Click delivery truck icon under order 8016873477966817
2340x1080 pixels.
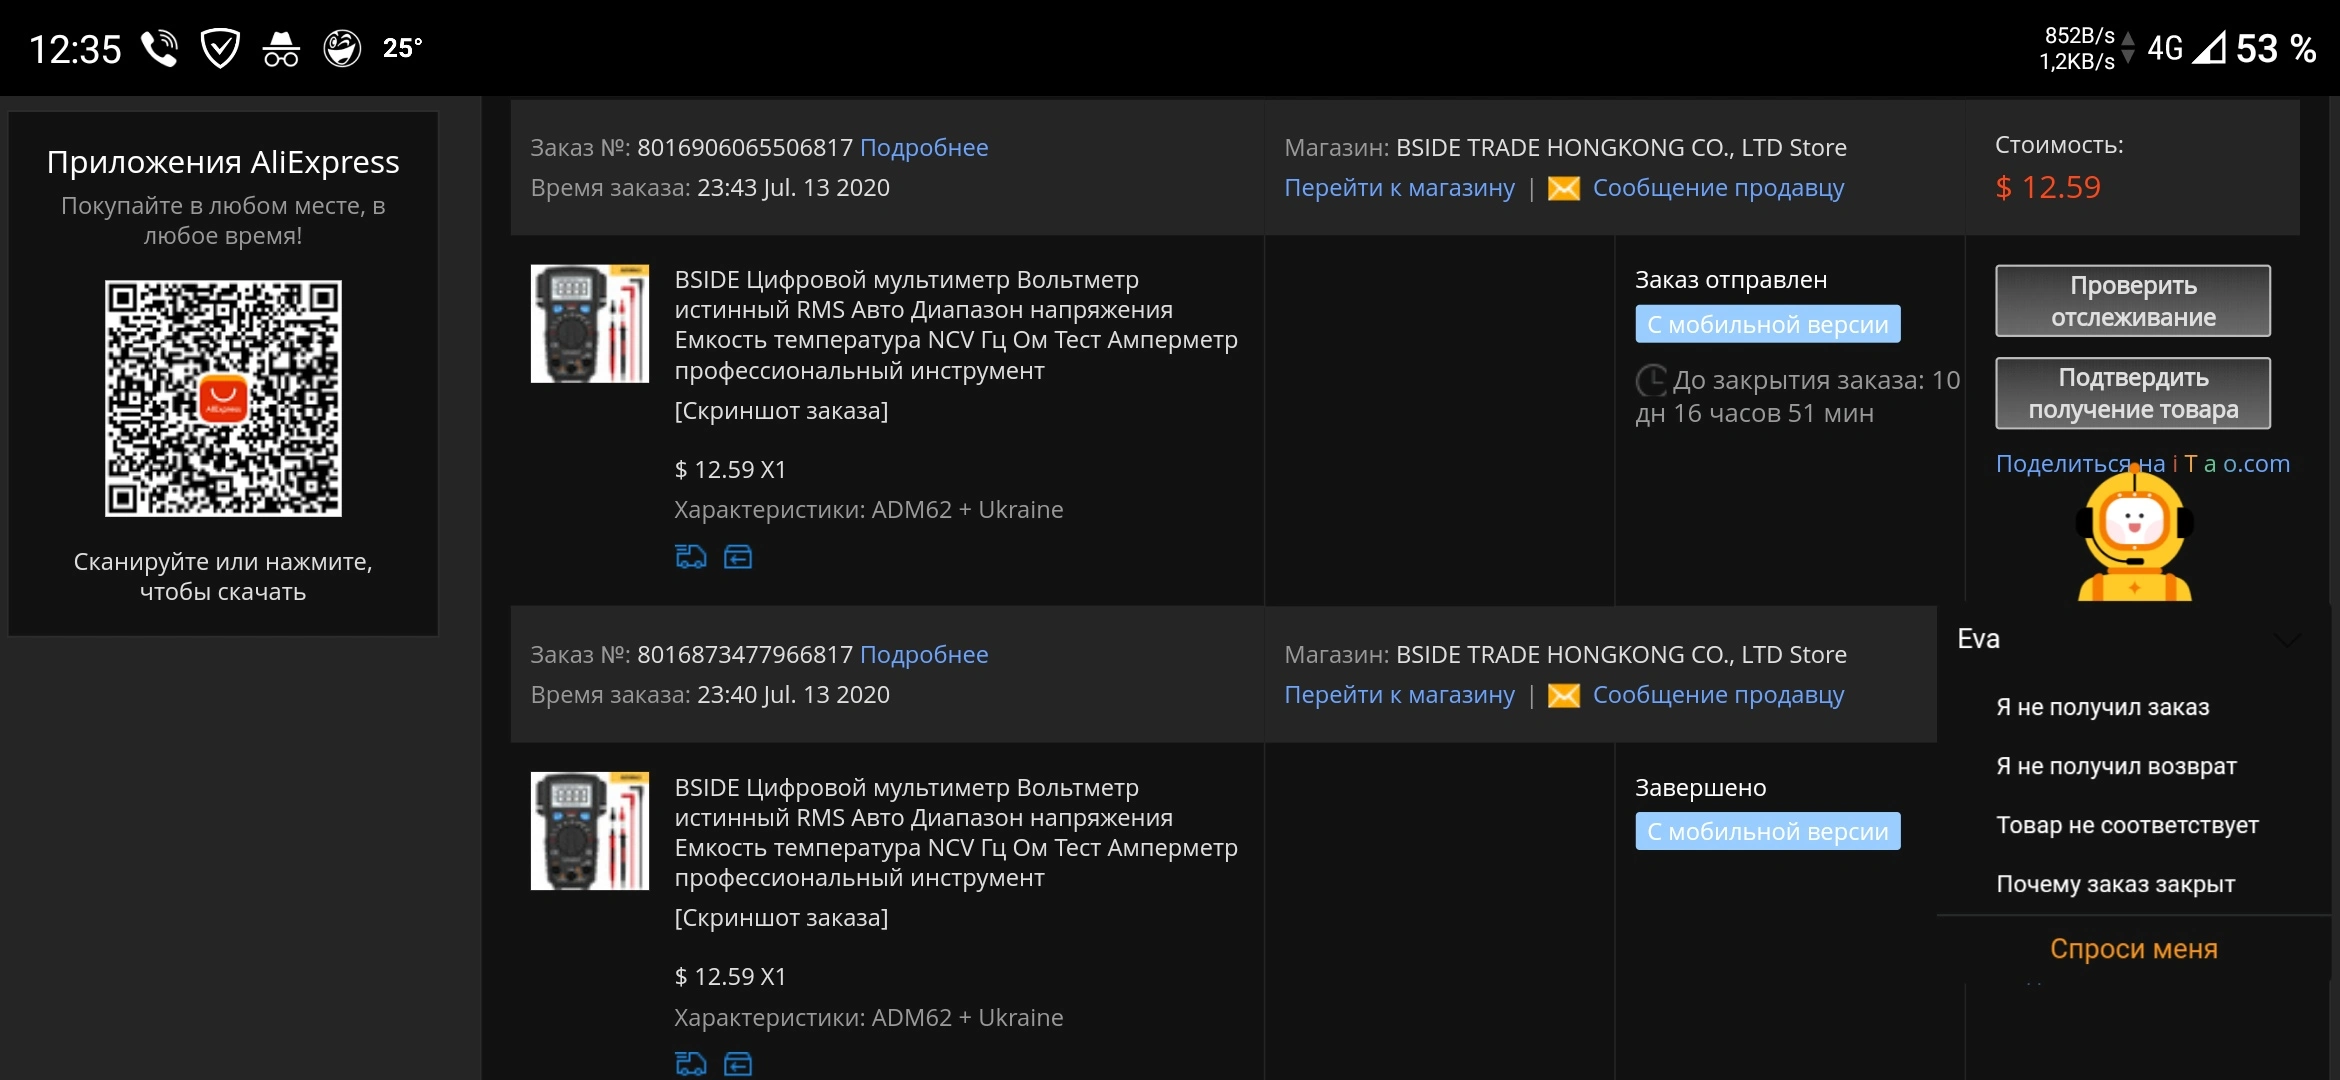(x=691, y=1063)
